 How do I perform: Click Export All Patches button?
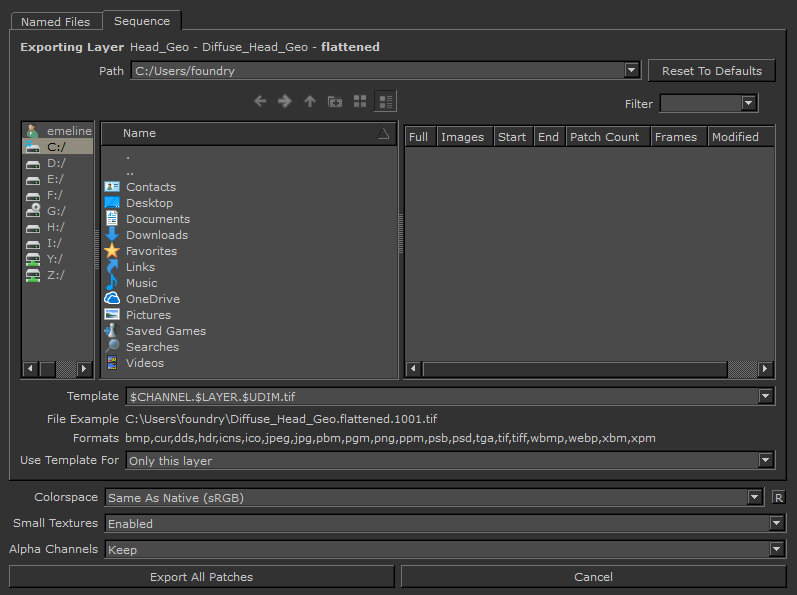point(201,577)
